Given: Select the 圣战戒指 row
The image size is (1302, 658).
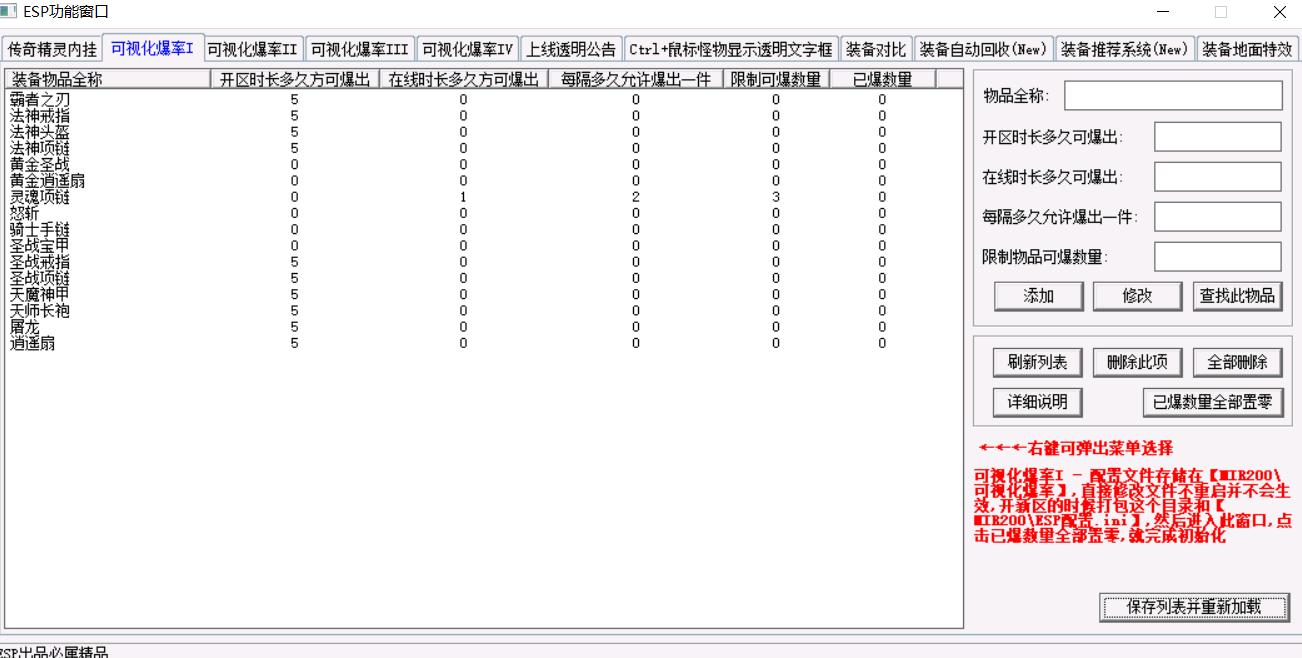Looking at the screenshot, I should click(x=484, y=262).
